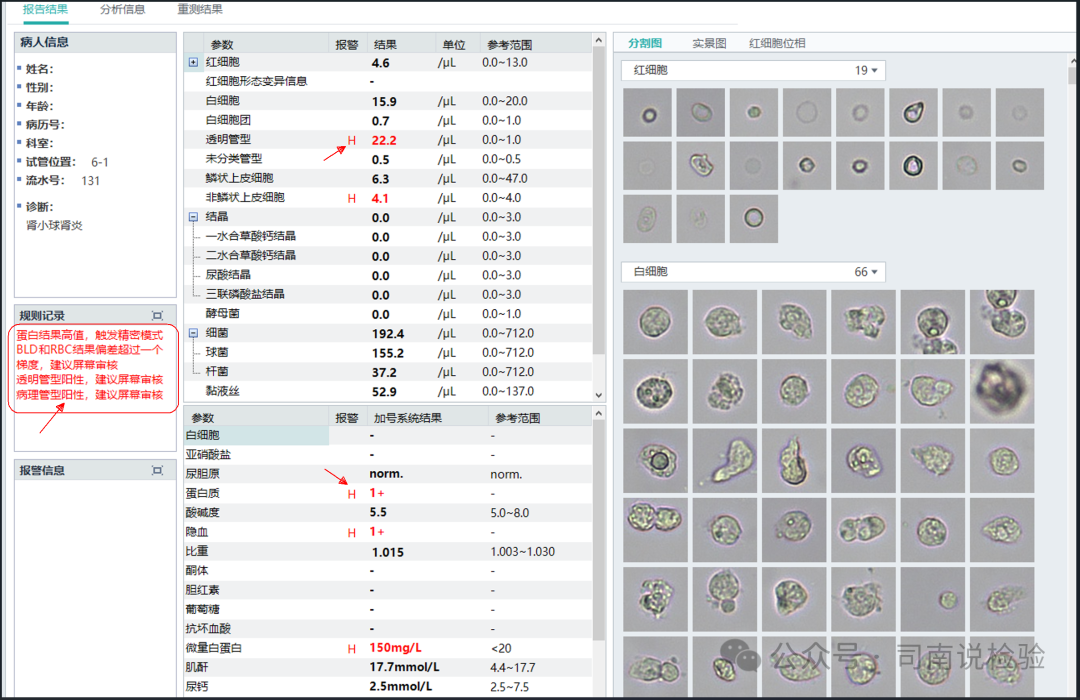Open the 红细胞位相 tab
Image resolution: width=1080 pixels, height=700 pixels.
[777, 43]
